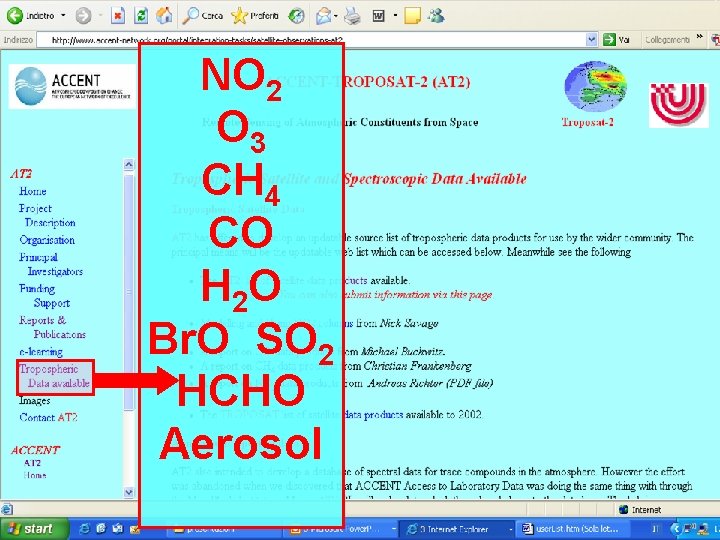720x540 pixels.
Task: Click the sidebar frame scroll-up arrow
Action: [129, 164]
